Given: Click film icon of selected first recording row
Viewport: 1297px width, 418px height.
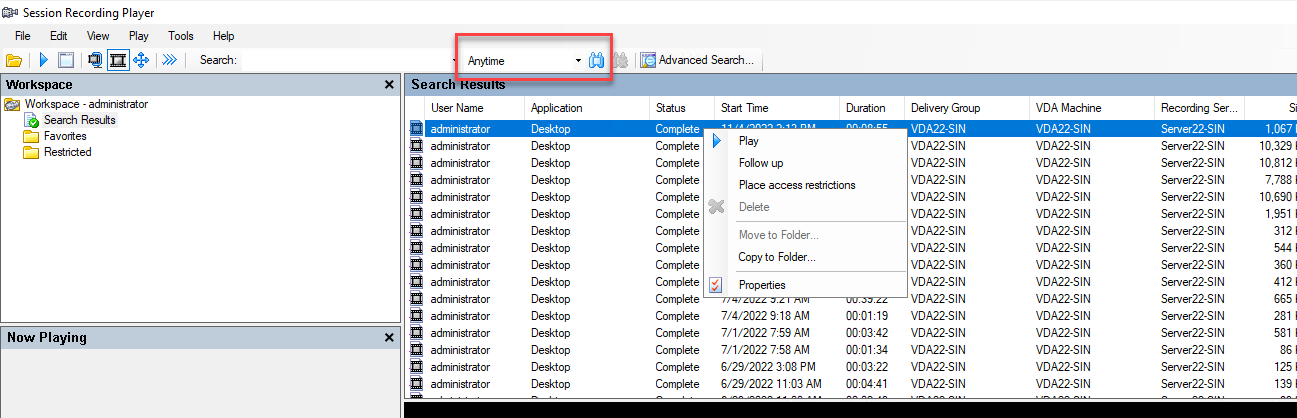Looking at the screenshot, I should (x=417, y=129).
